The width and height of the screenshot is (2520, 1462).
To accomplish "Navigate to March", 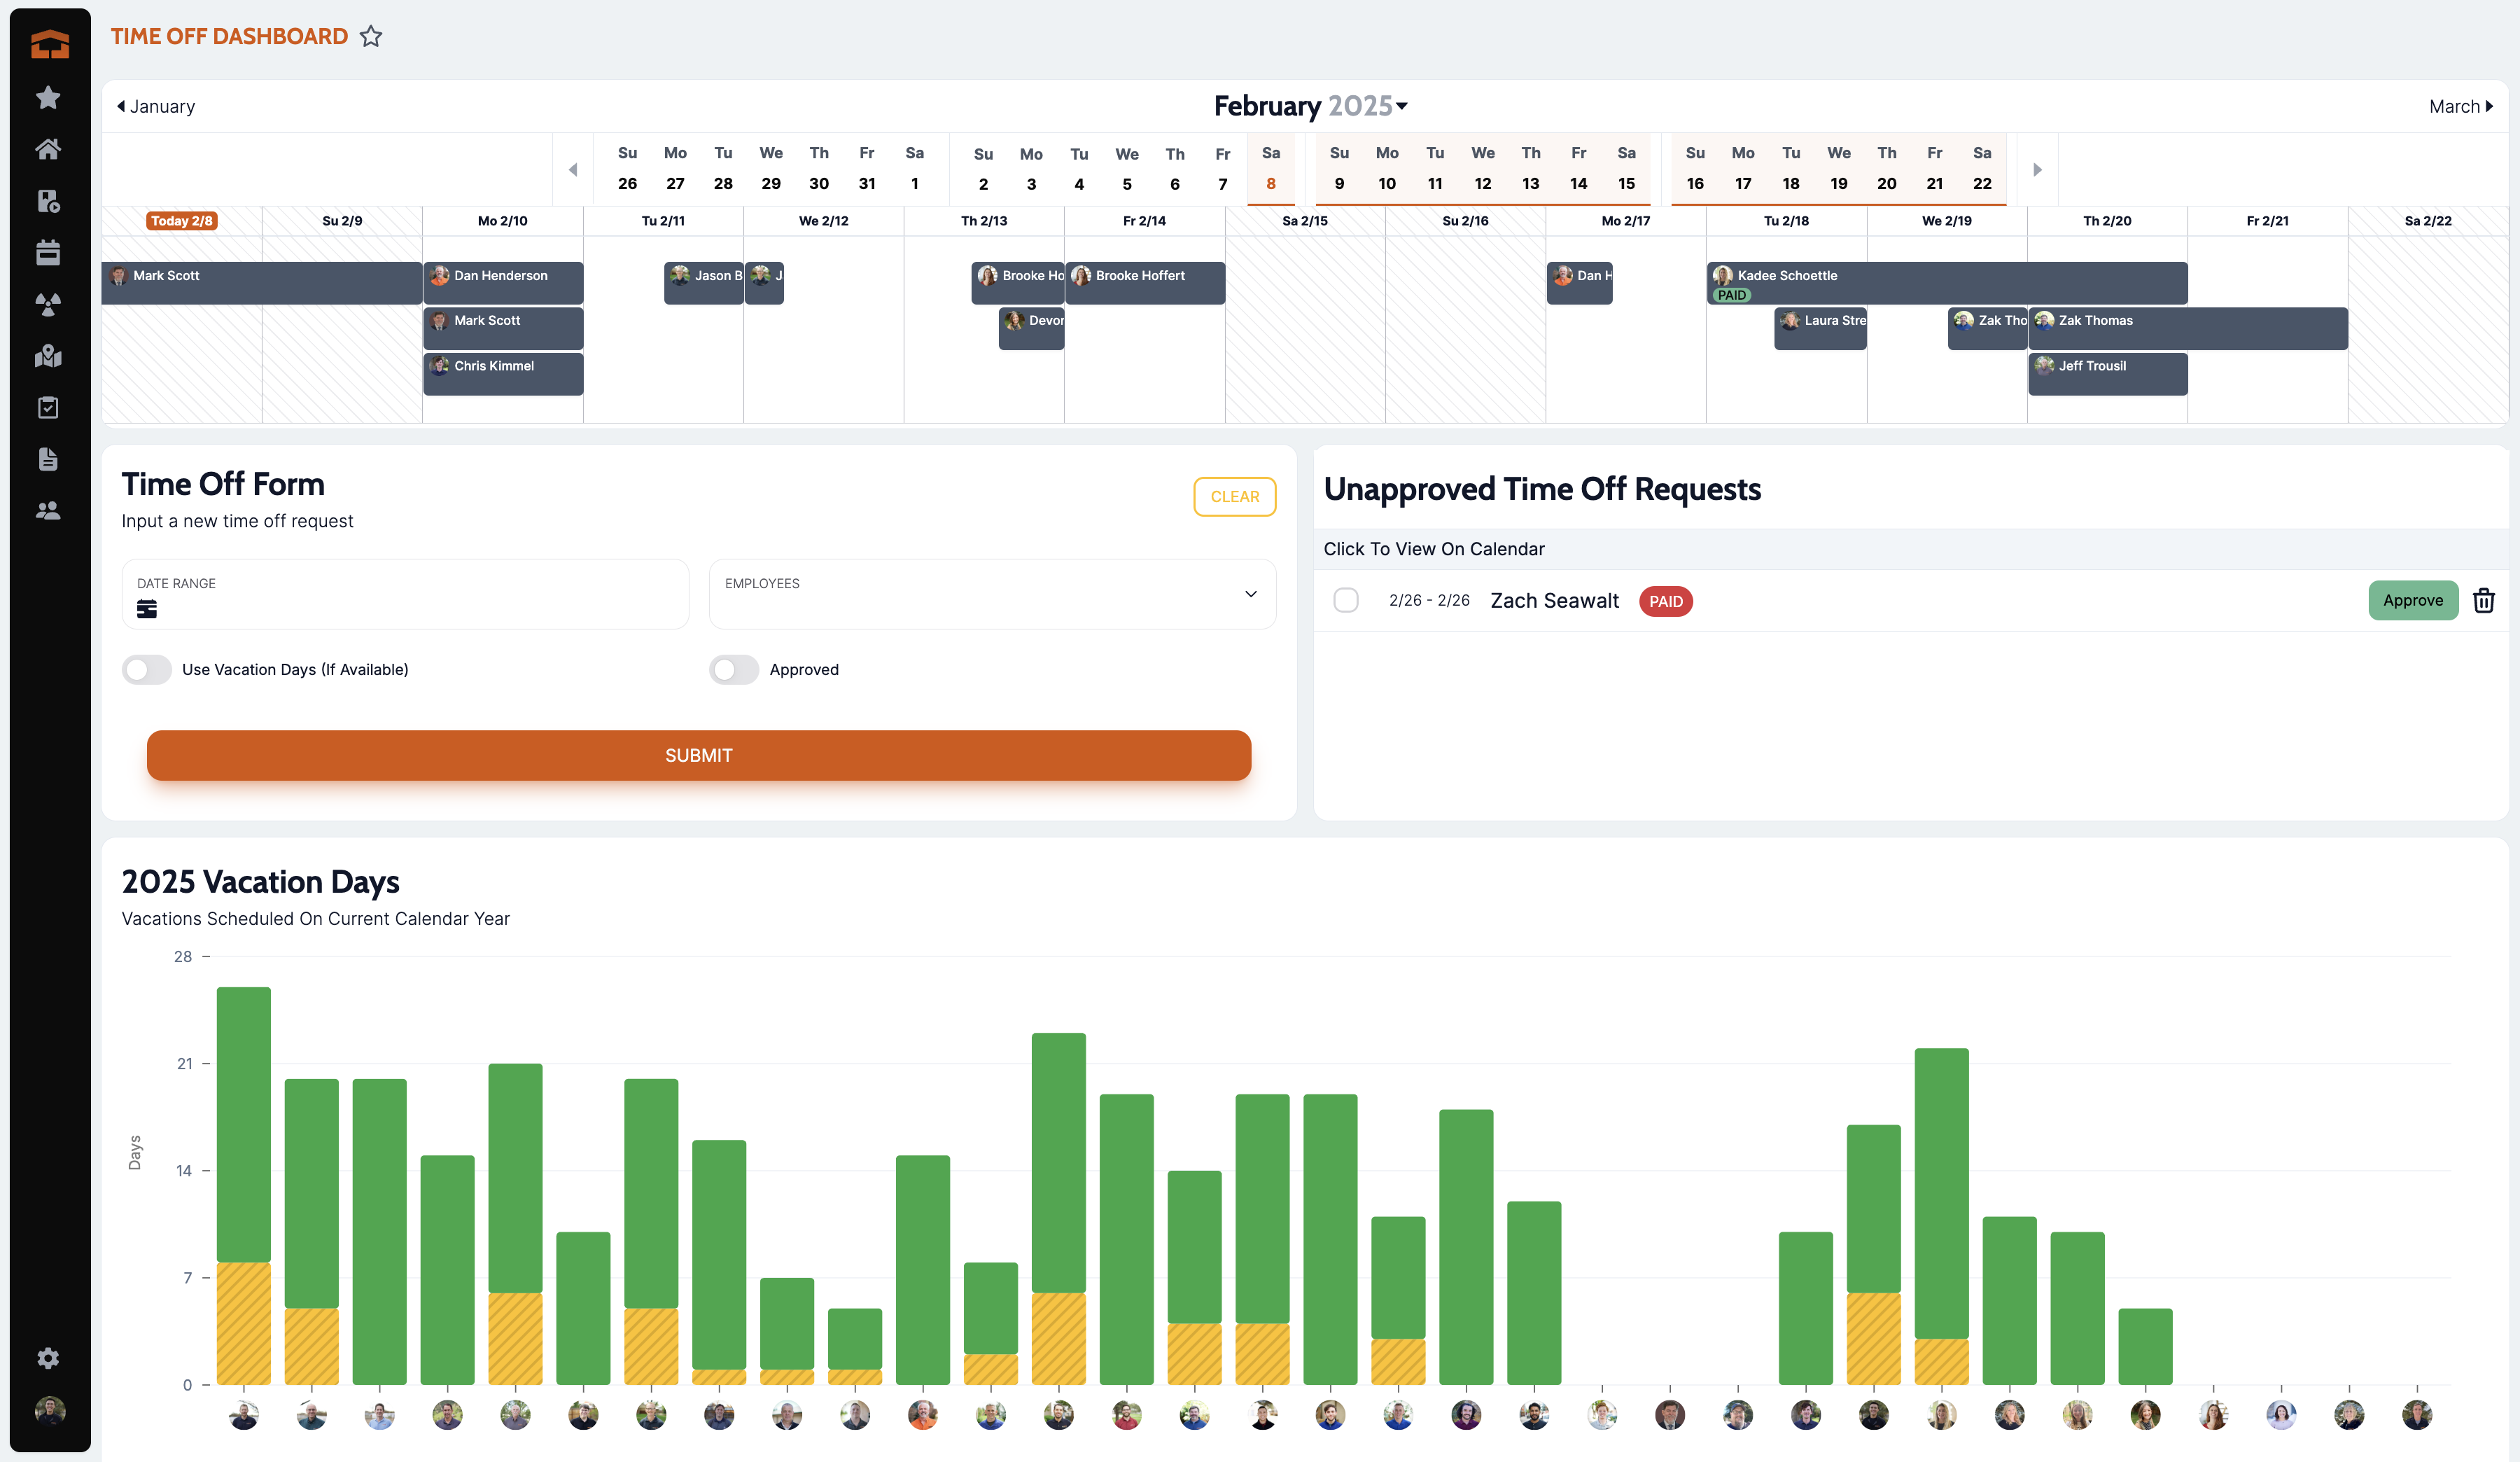I will pyautogui.click(x=2461, y=106).
